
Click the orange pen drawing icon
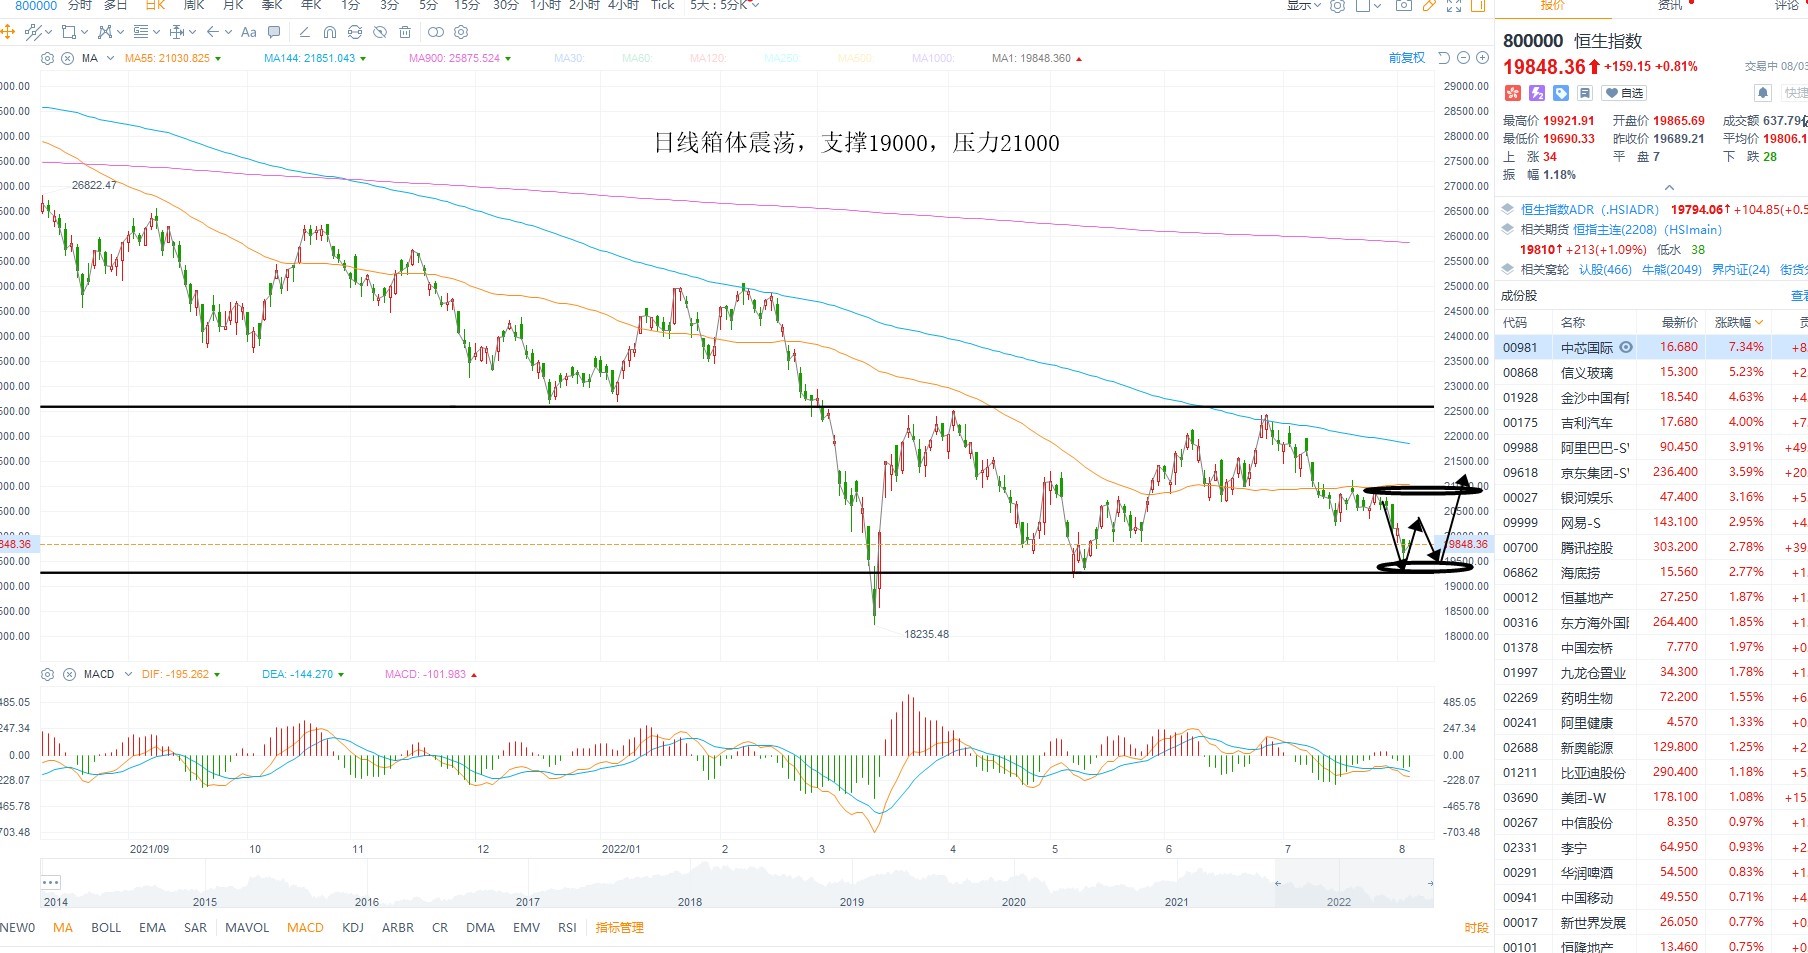click(x=1429, y=5)
